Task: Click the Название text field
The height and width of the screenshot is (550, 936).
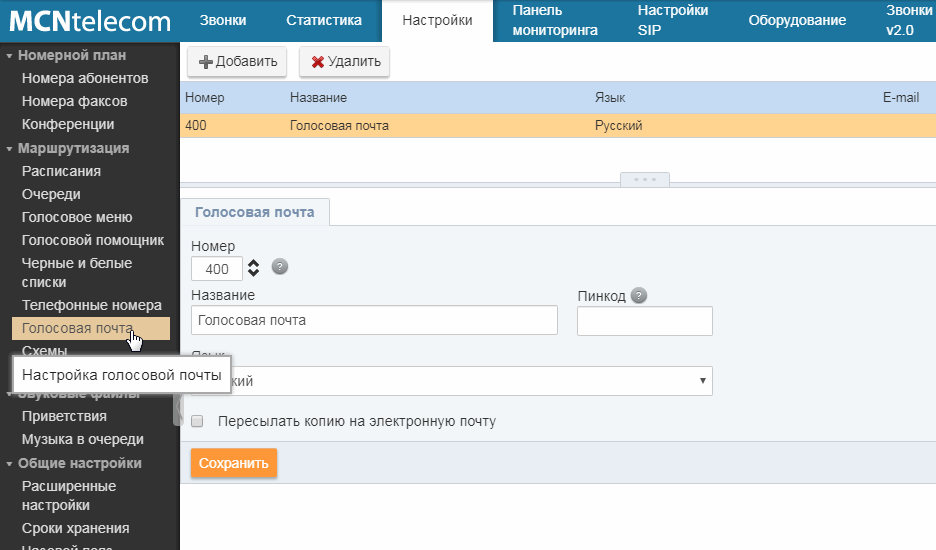Action: point(374,321)
